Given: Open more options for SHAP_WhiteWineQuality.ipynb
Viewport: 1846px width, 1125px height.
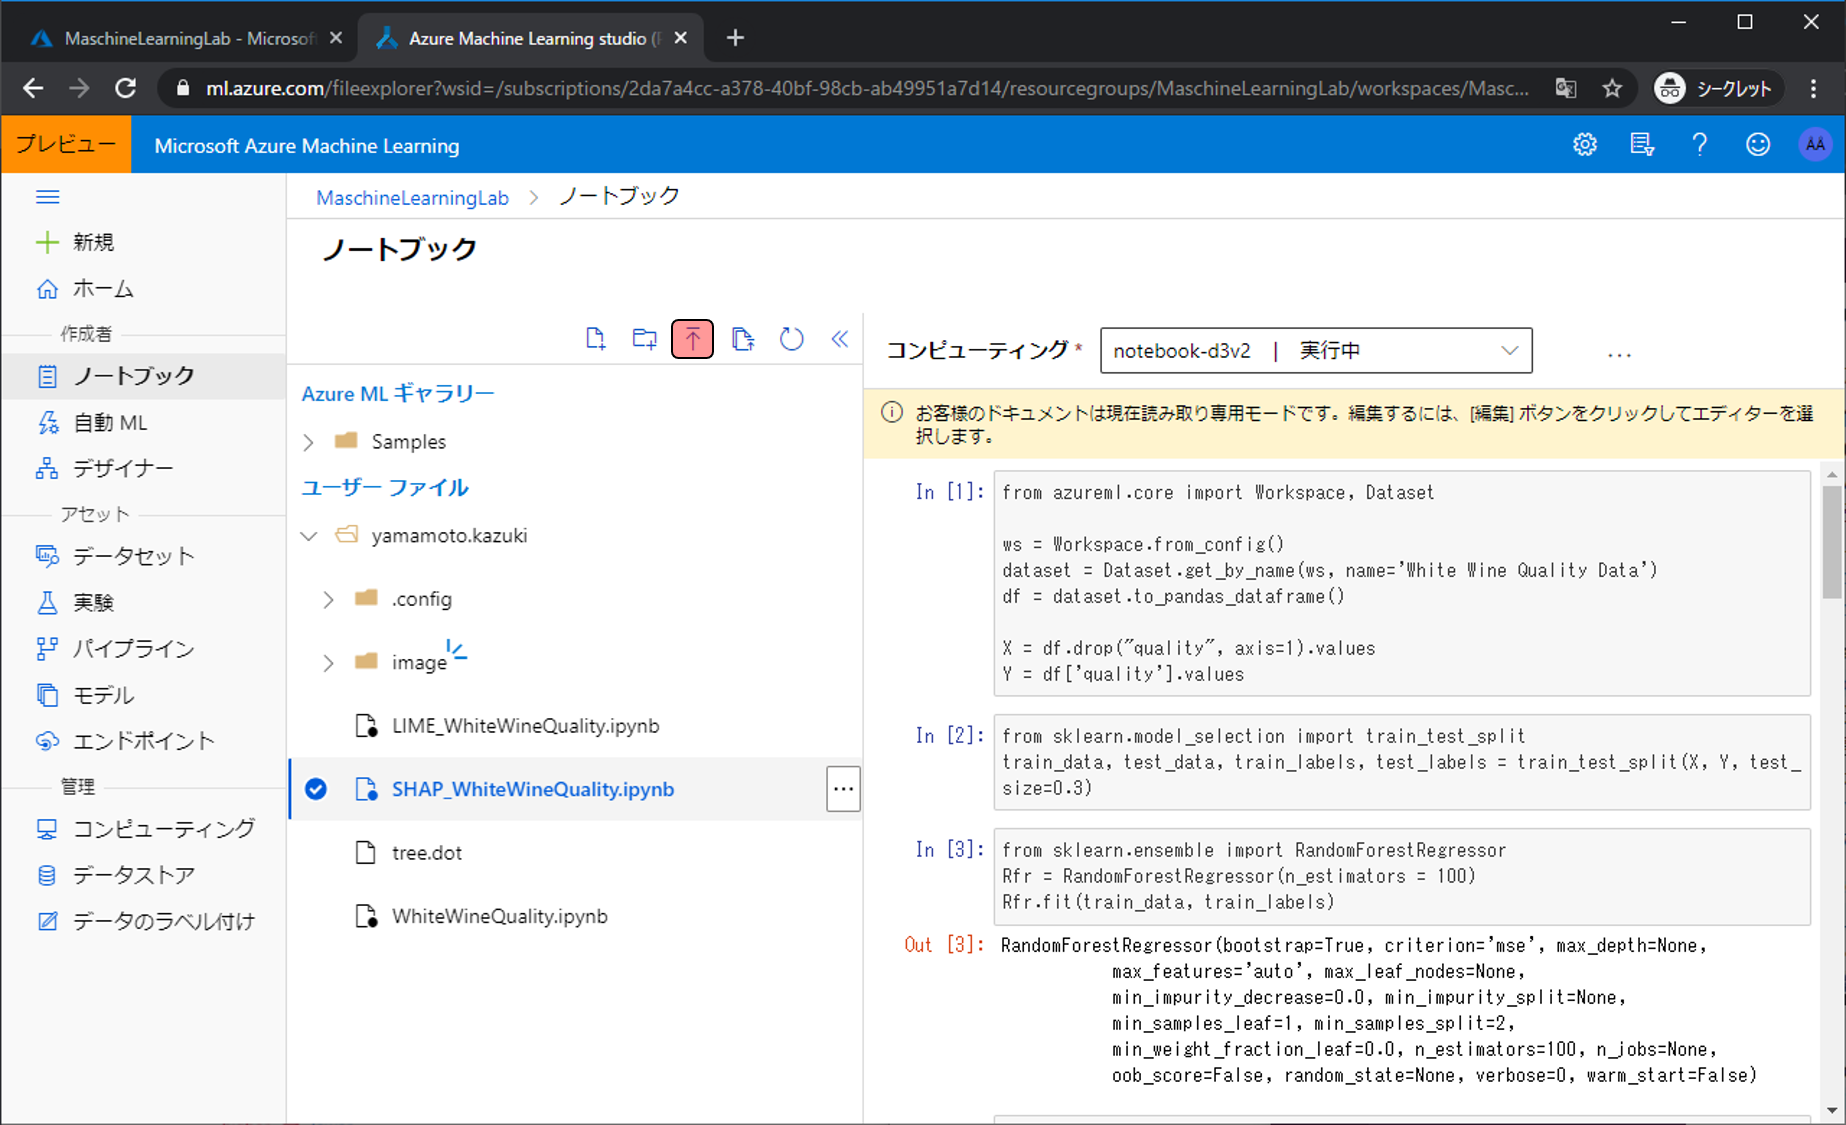Looking at the screenshot, I should (843, 789).
